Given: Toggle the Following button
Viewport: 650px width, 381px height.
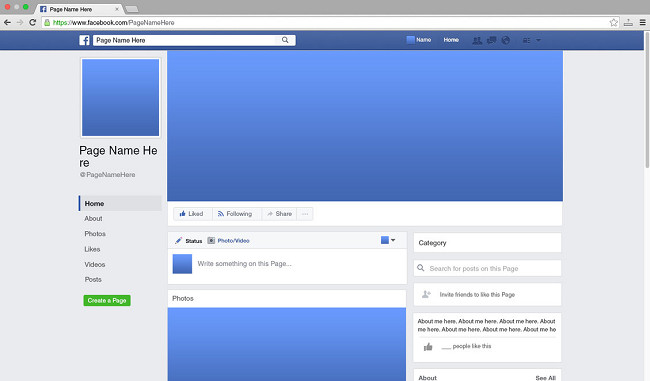Looking at the screenshot, I should point(237,214).
